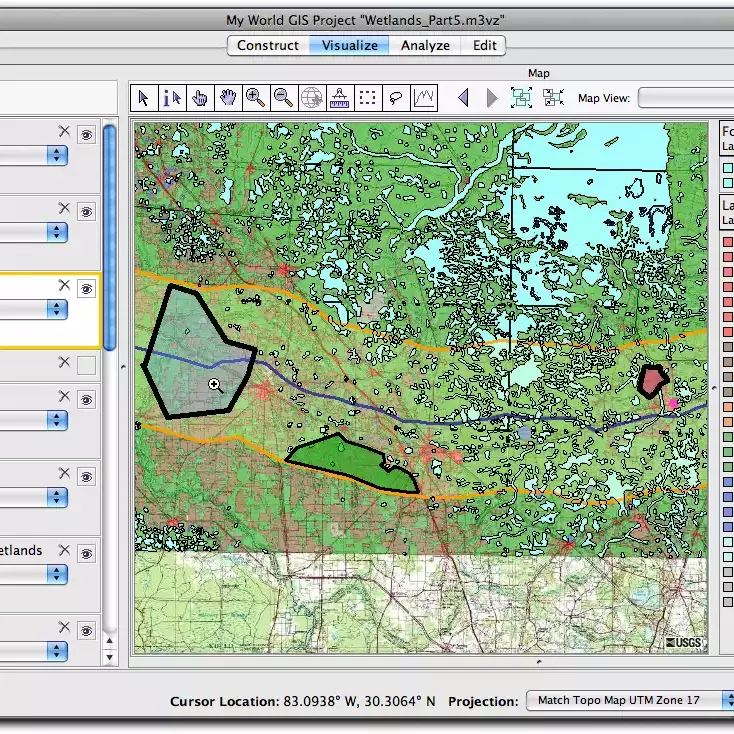Switch to the Construct tab
Image resolution: width=734 pixels, height=734 pixels.
coord(267,45)
